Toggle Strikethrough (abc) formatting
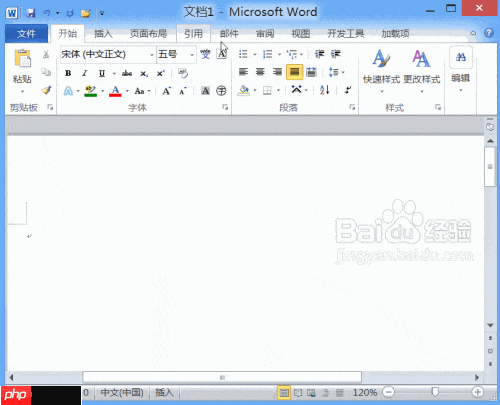This screenshot has width=500, height=405. [127, 73]
